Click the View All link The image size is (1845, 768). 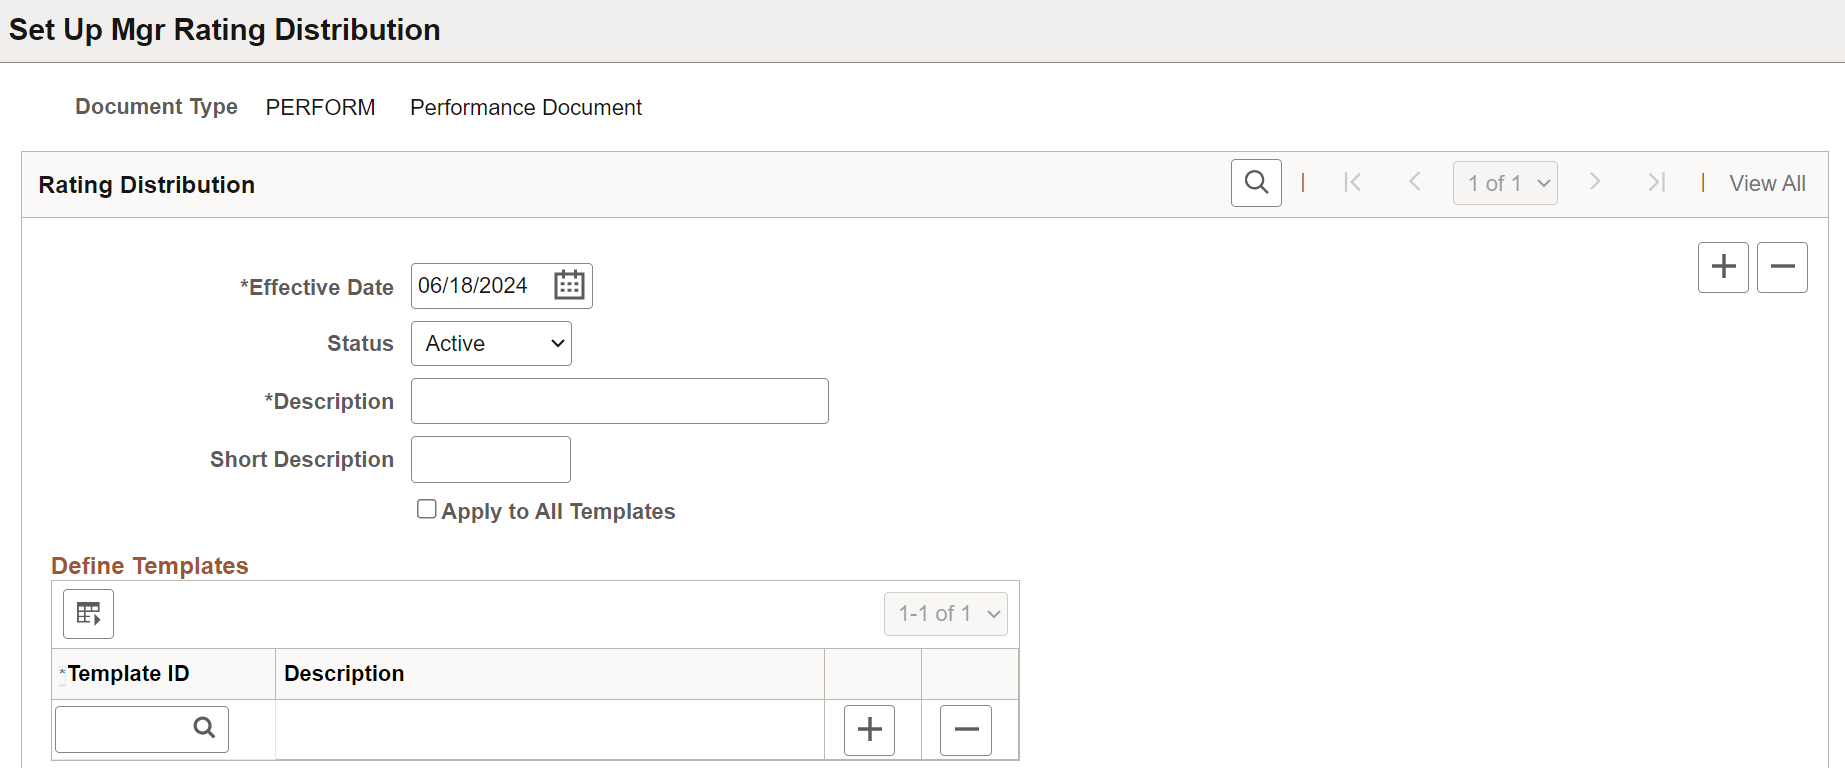pyautogui.click(x=1767, y=184)
